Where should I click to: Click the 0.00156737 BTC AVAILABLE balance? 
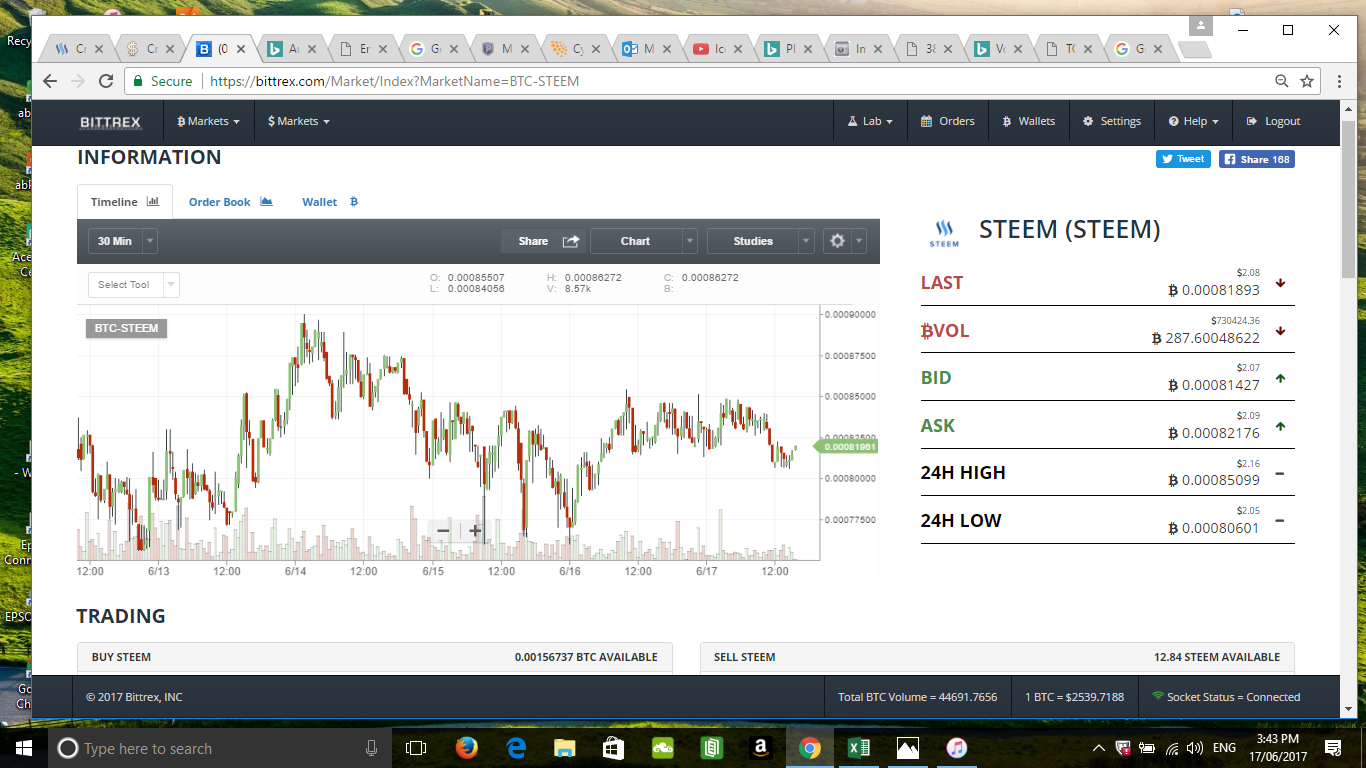click(586, 657)
